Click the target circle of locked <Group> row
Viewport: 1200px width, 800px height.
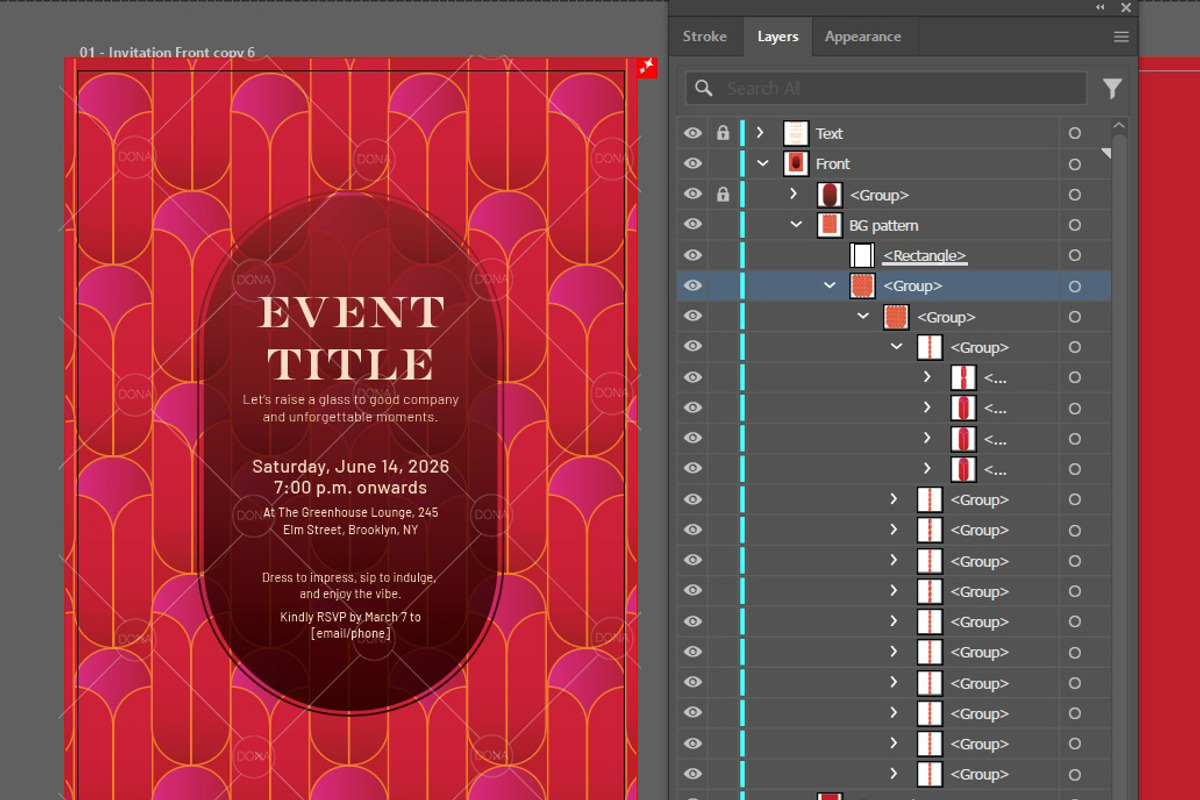pos(1075,194)
